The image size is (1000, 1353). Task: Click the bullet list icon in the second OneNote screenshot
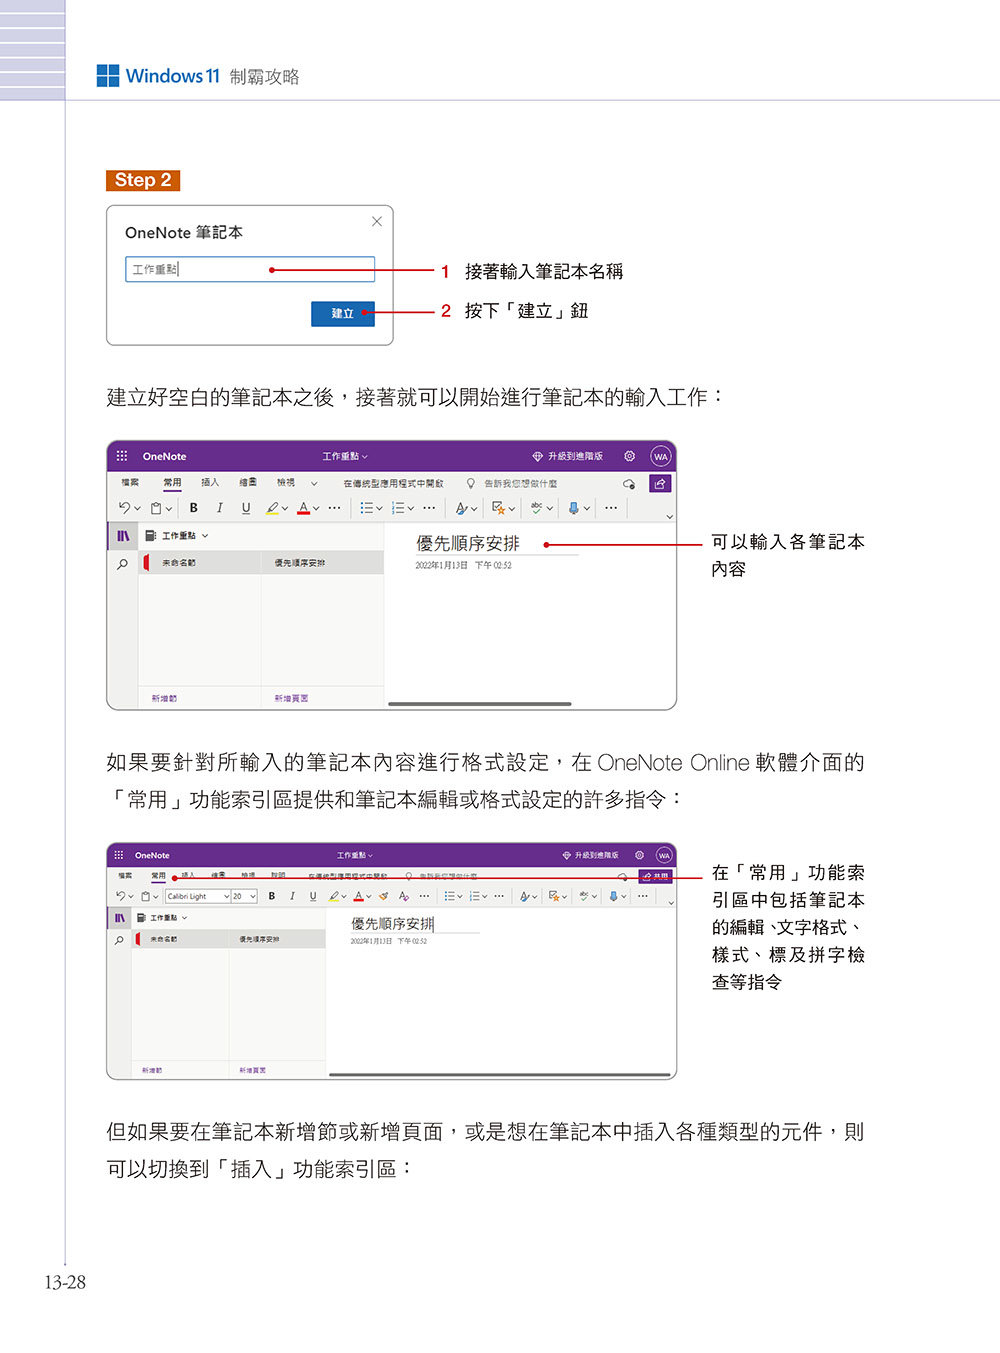pyautogui.click(x=449, y=896)
